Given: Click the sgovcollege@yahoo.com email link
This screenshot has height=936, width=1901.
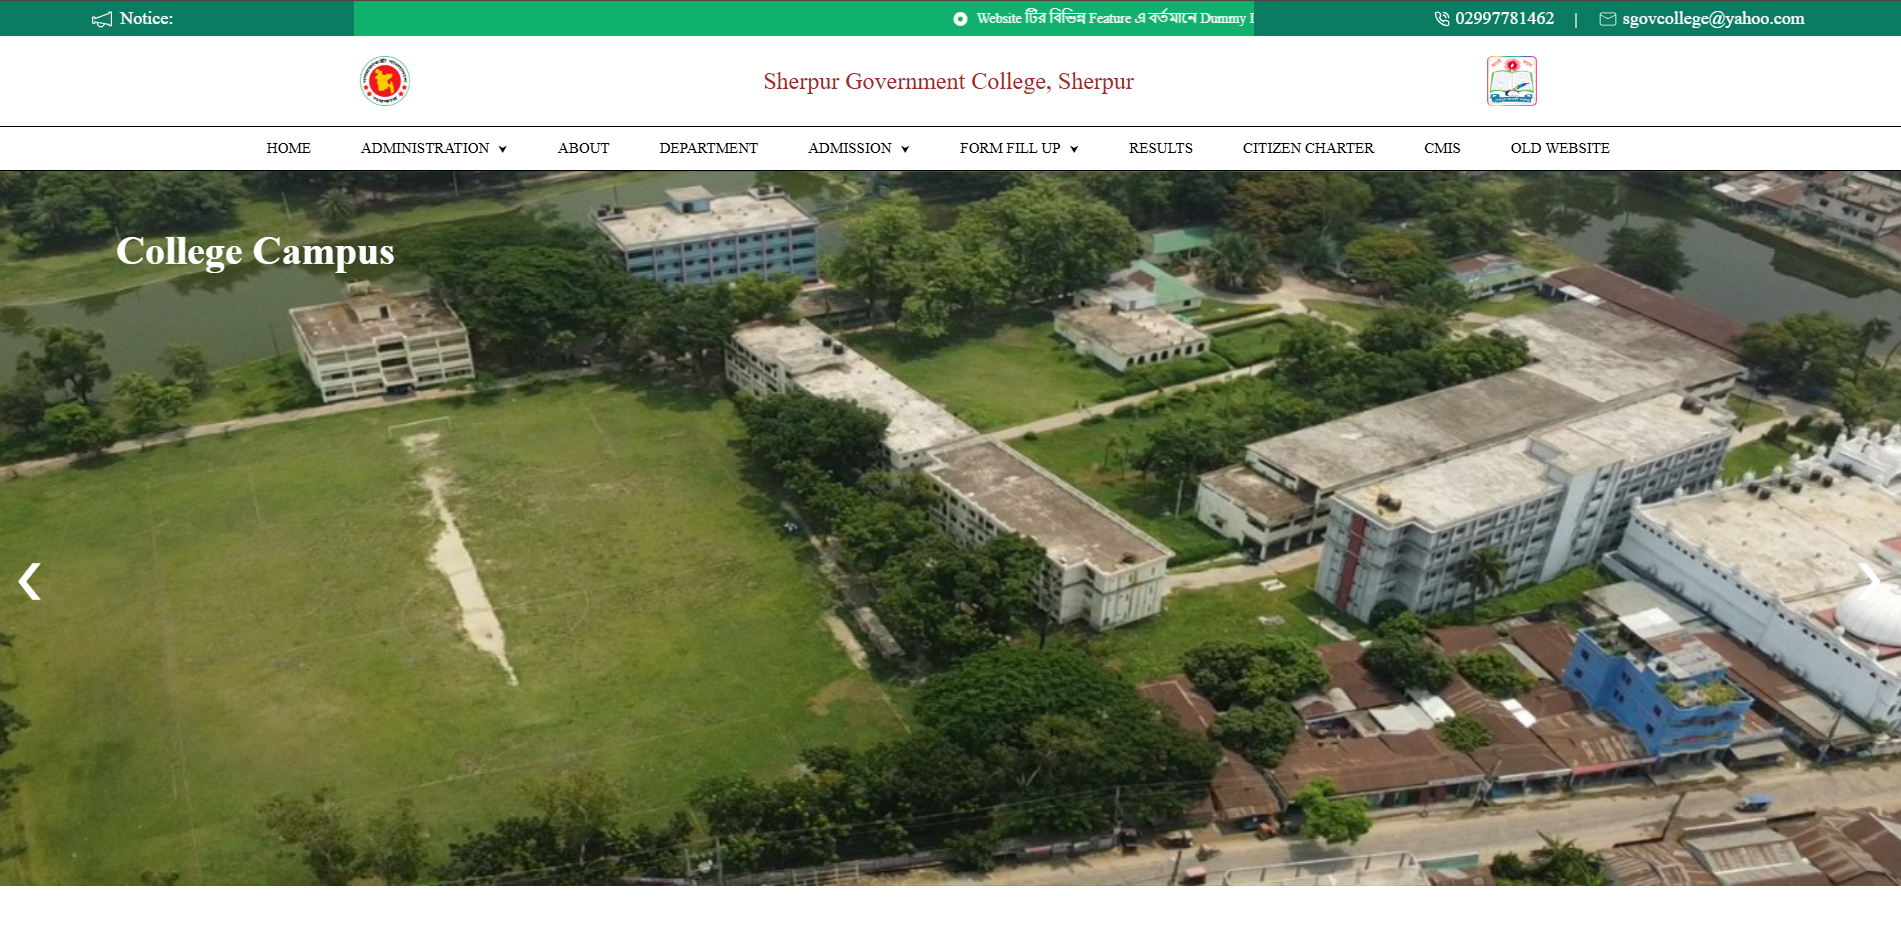Looking at the screenshot, I should coord(1712,19).
